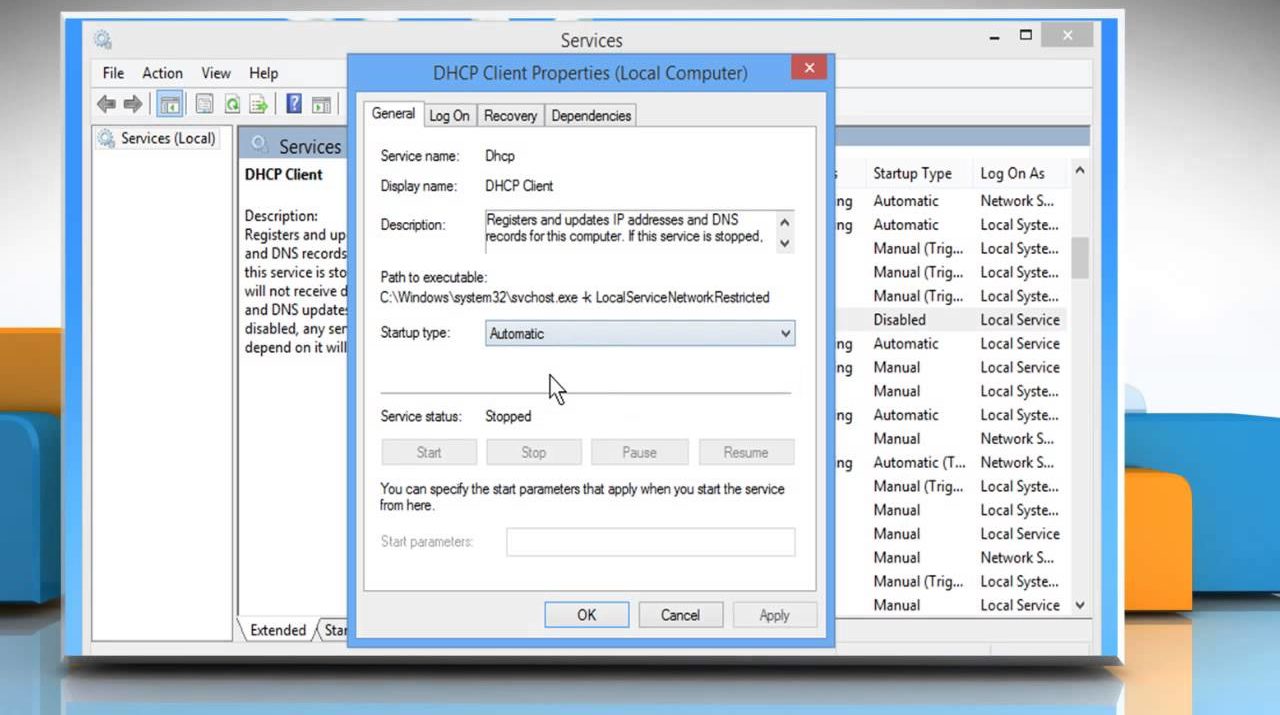This screenshot has width=1280, height=715.
Task: Toggle the Show/Hide Console Tree toolbar icon
Action: pyautogui.click(x=170, y=104)
